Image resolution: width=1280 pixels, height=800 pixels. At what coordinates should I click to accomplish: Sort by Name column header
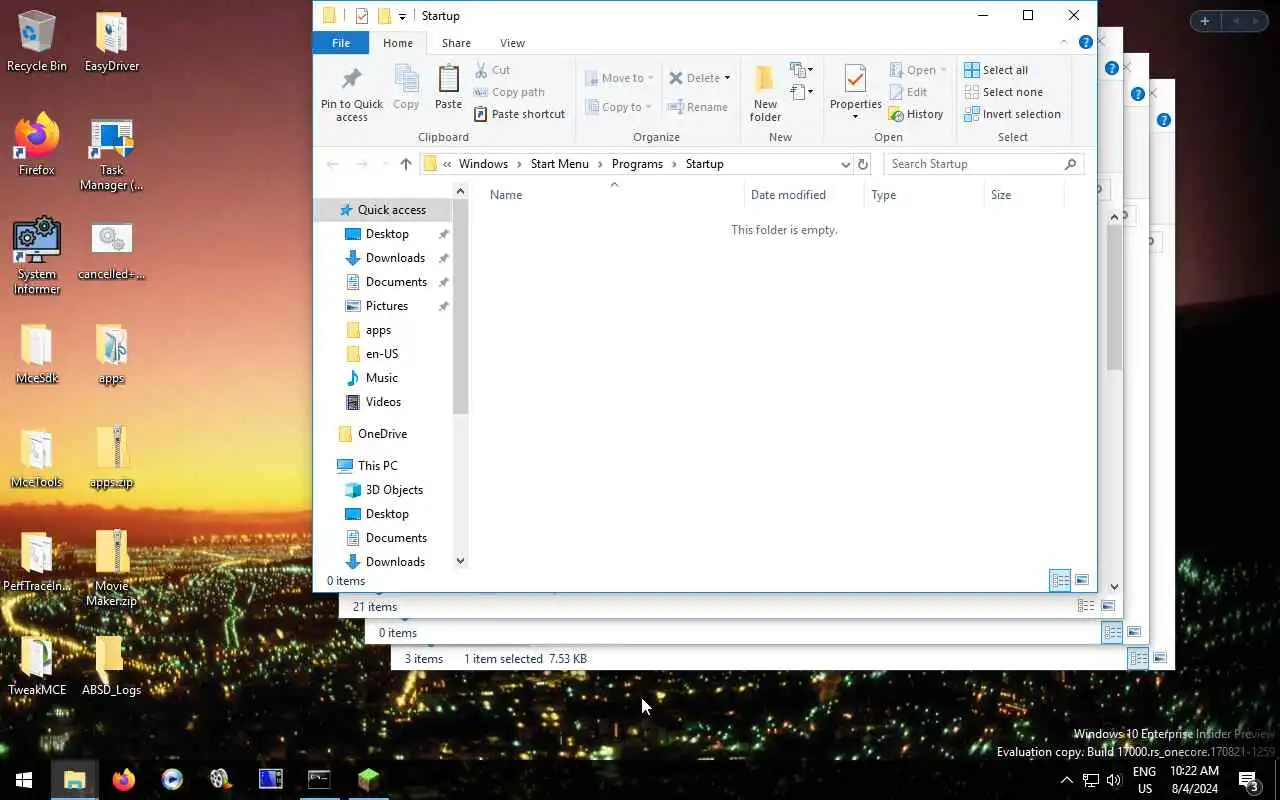coord(614,195)
